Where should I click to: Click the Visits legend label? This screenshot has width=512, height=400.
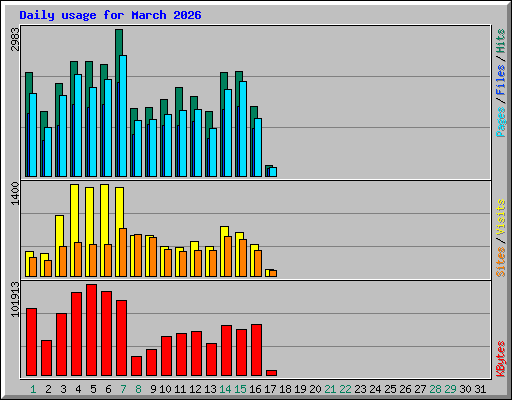(501, 217)
